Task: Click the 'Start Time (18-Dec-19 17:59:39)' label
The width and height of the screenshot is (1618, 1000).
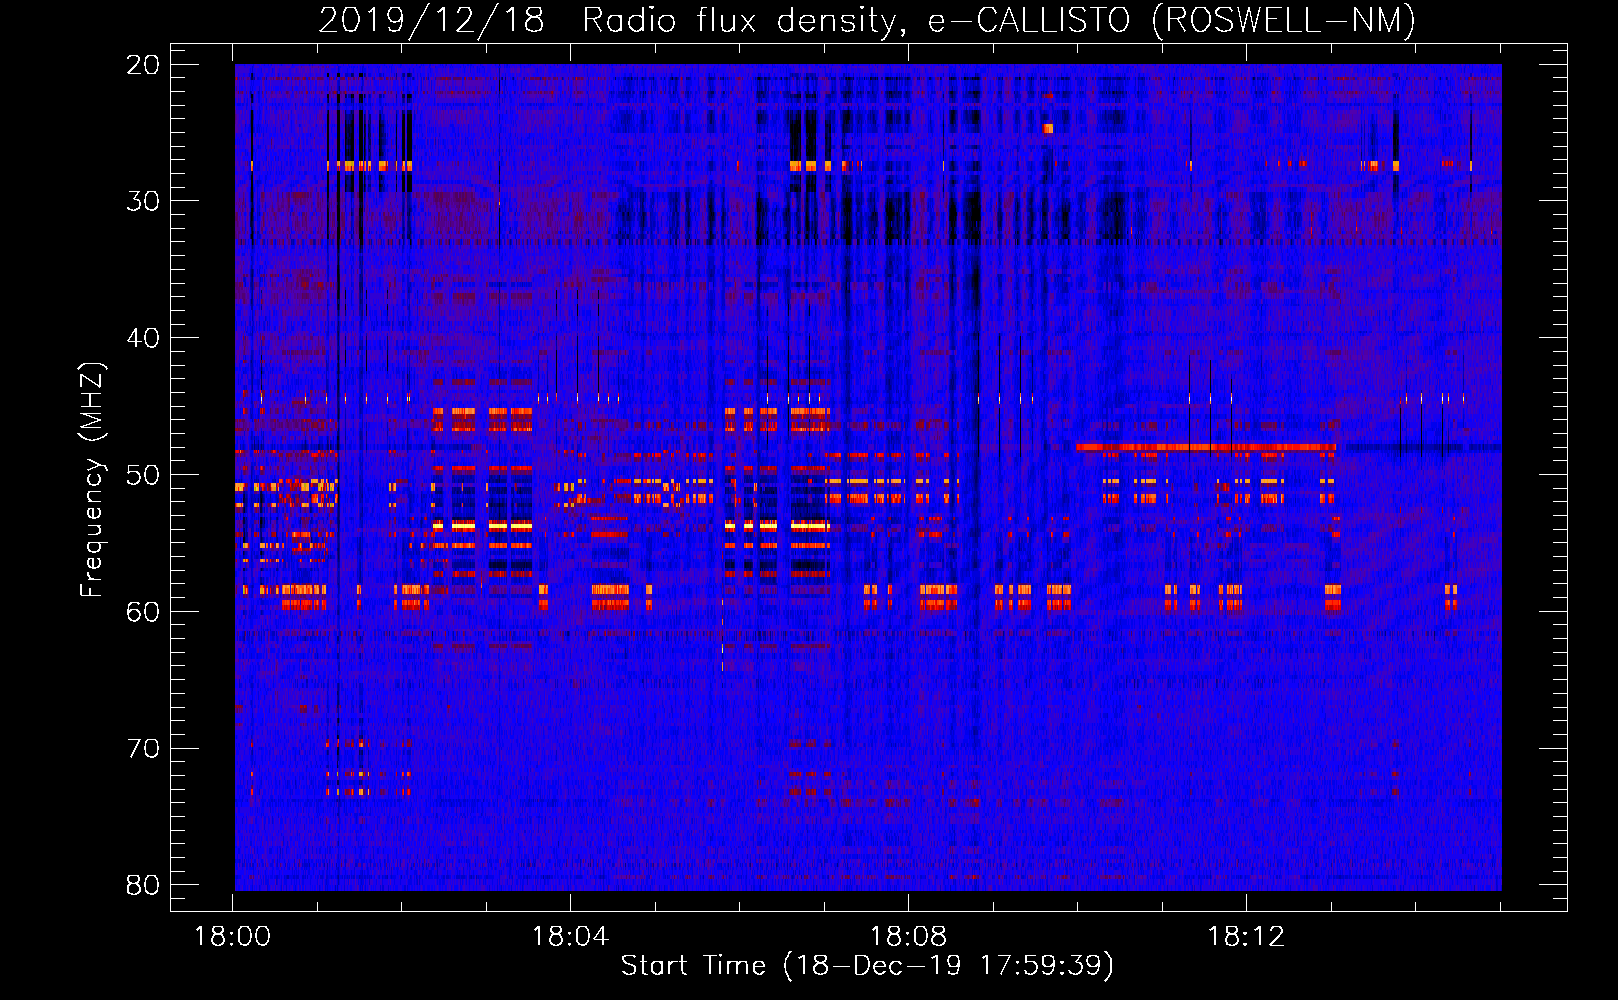Action: [x=867, y=966]
